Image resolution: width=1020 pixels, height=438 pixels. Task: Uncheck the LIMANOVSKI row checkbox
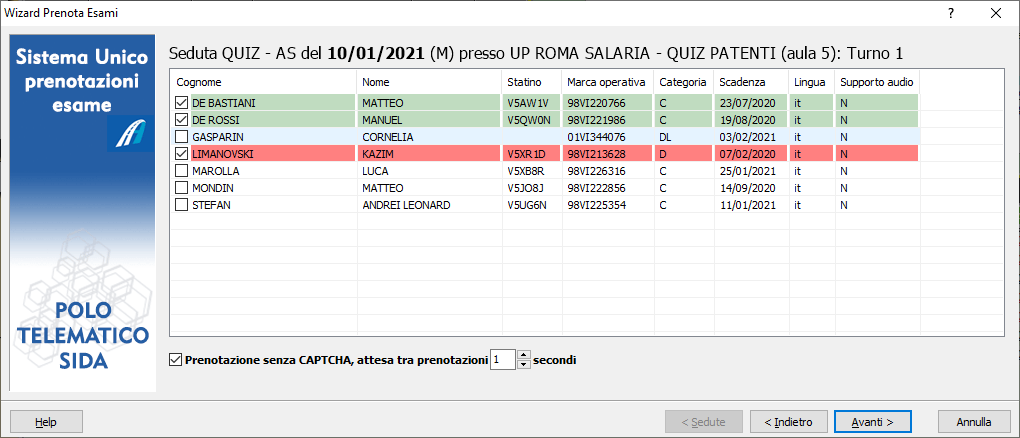coord(181,153)
